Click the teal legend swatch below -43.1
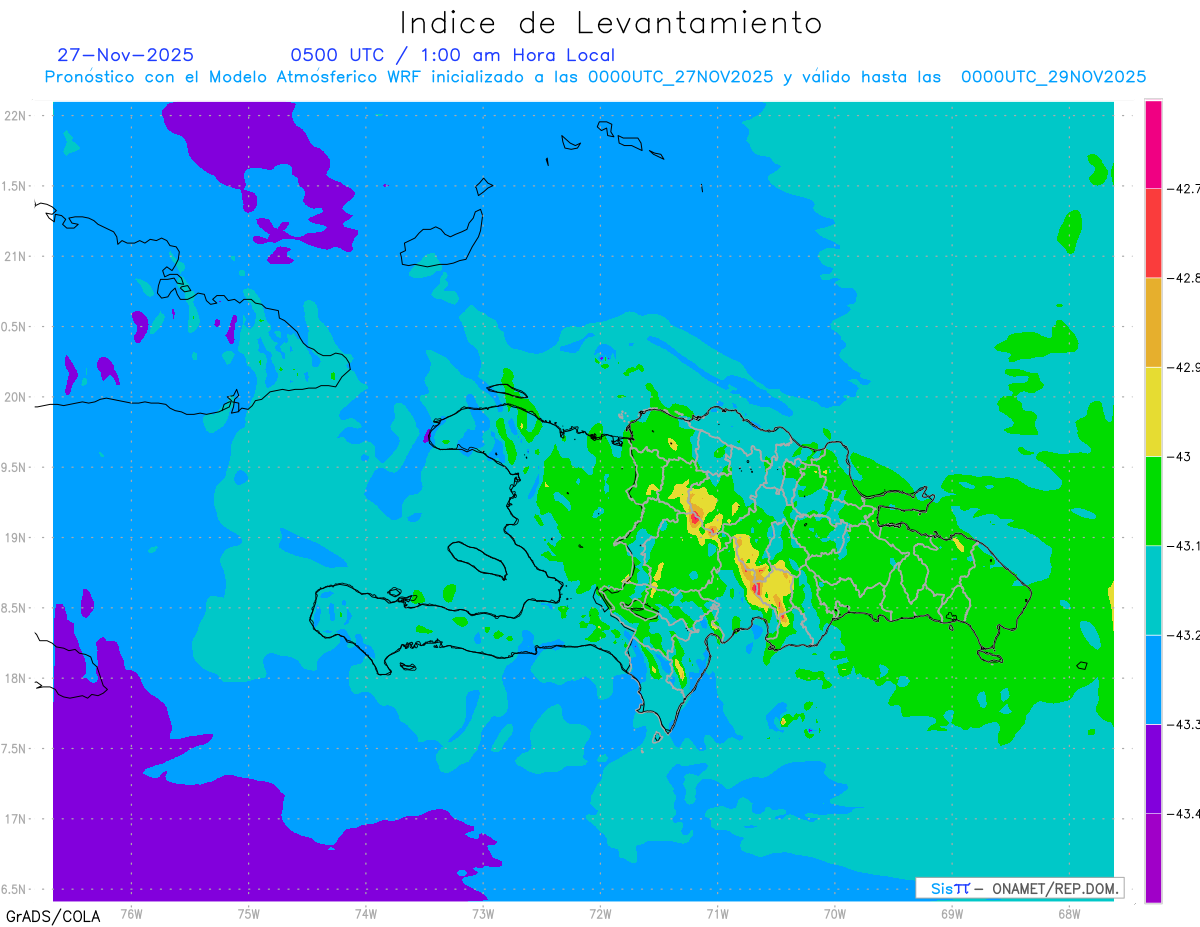Viewport: 1200px width, 927px height. (x=1153, y=590)
